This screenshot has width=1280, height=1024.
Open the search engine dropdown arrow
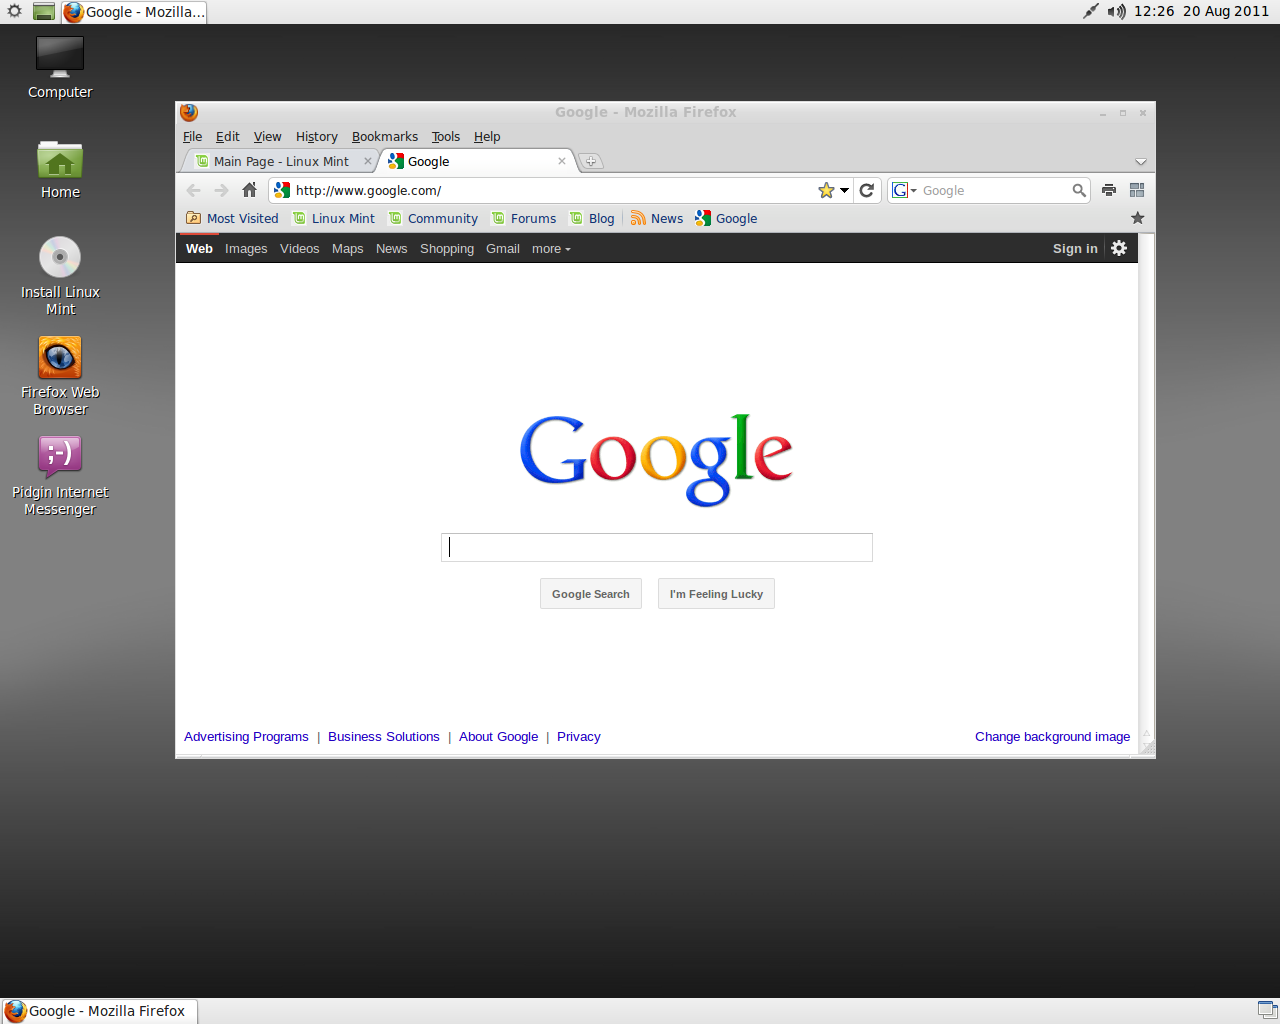[912, 190]
